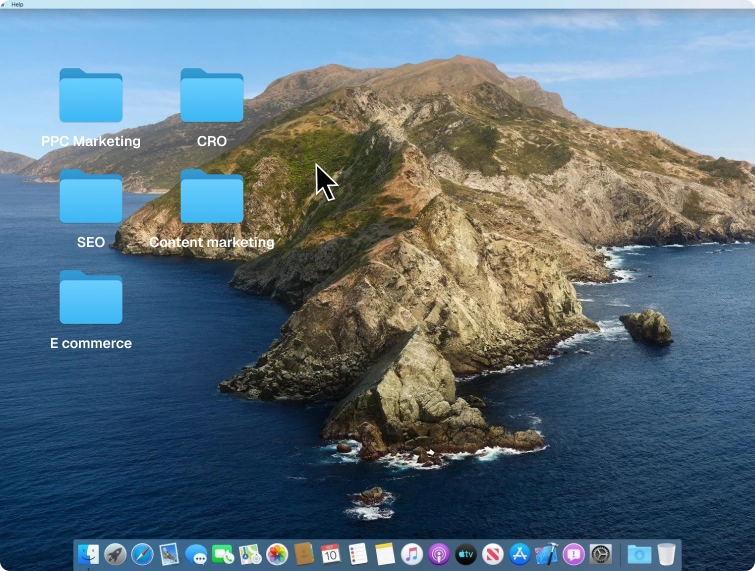This screenshot has width=755, height=571.
Task: Open System Preferences gear icon
Action: click(x=600, y=554)
